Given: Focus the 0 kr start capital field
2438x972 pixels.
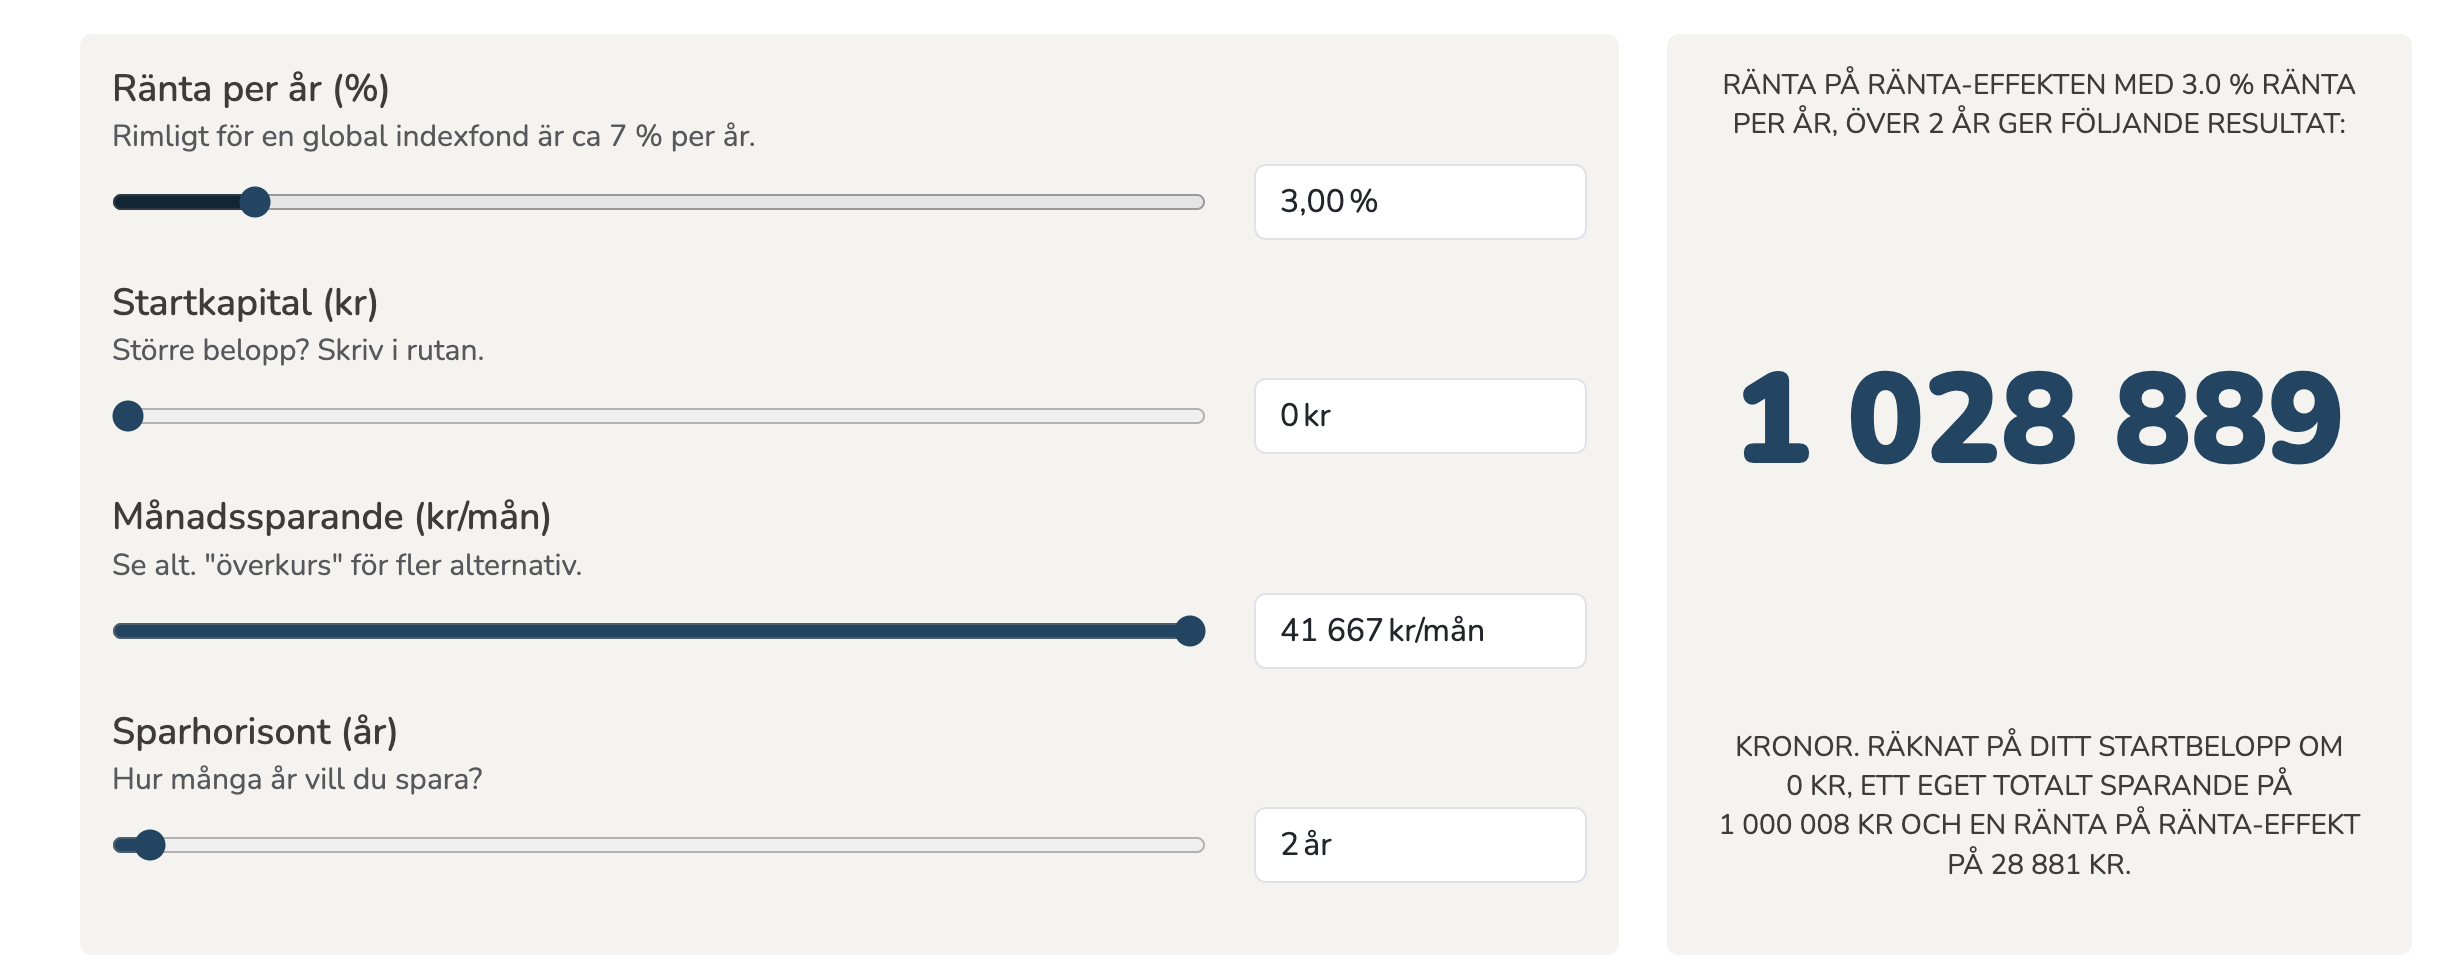Looking at the screenshot, I should (1419, 416).
